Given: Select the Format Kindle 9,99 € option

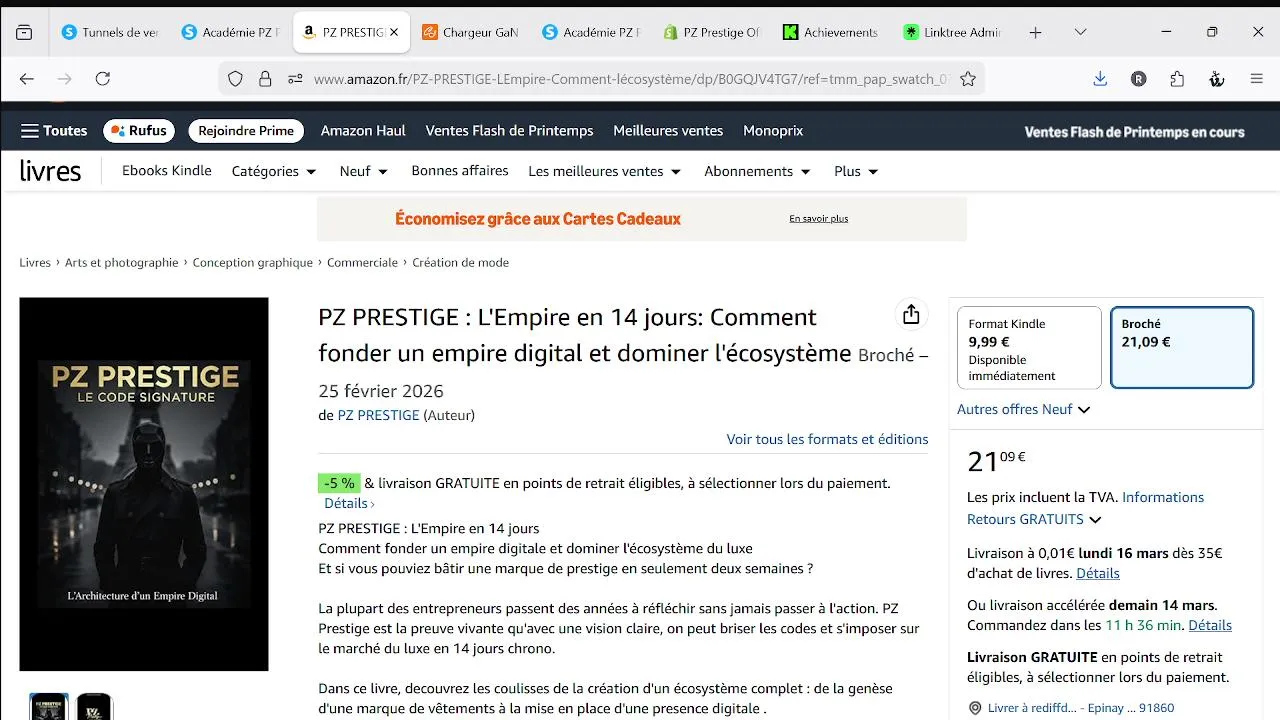Looking at the screenshot, I should click(1029, 347).
